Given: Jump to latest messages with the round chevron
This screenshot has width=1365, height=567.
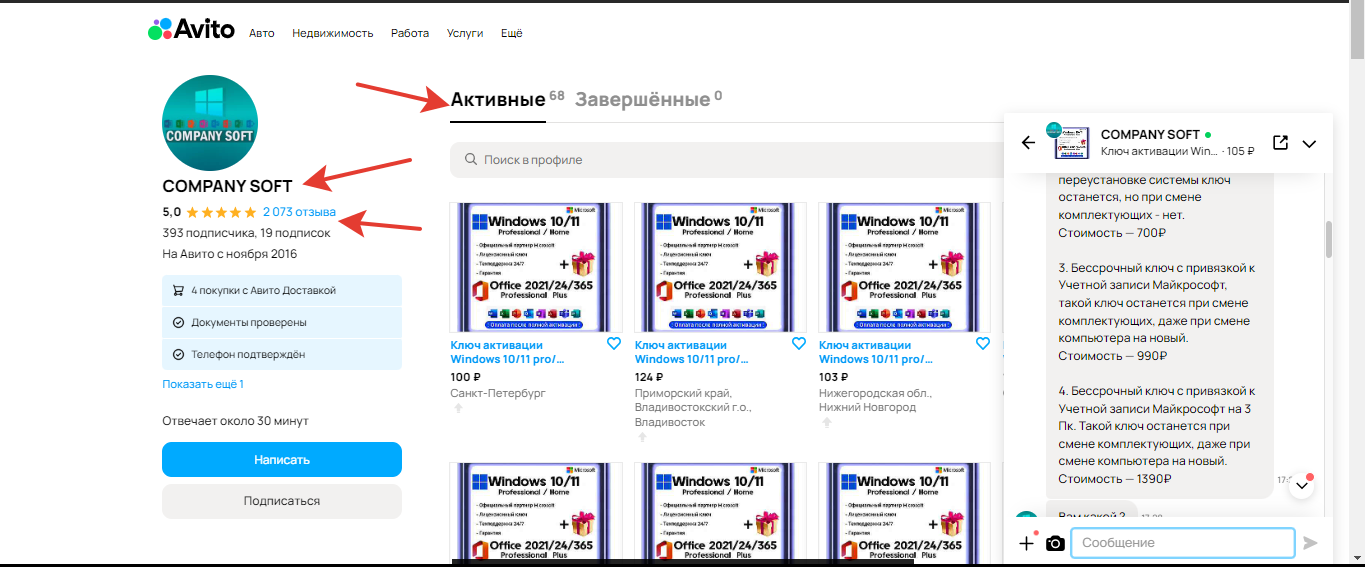Looking at the screenshot, I should pos(1301,485).
